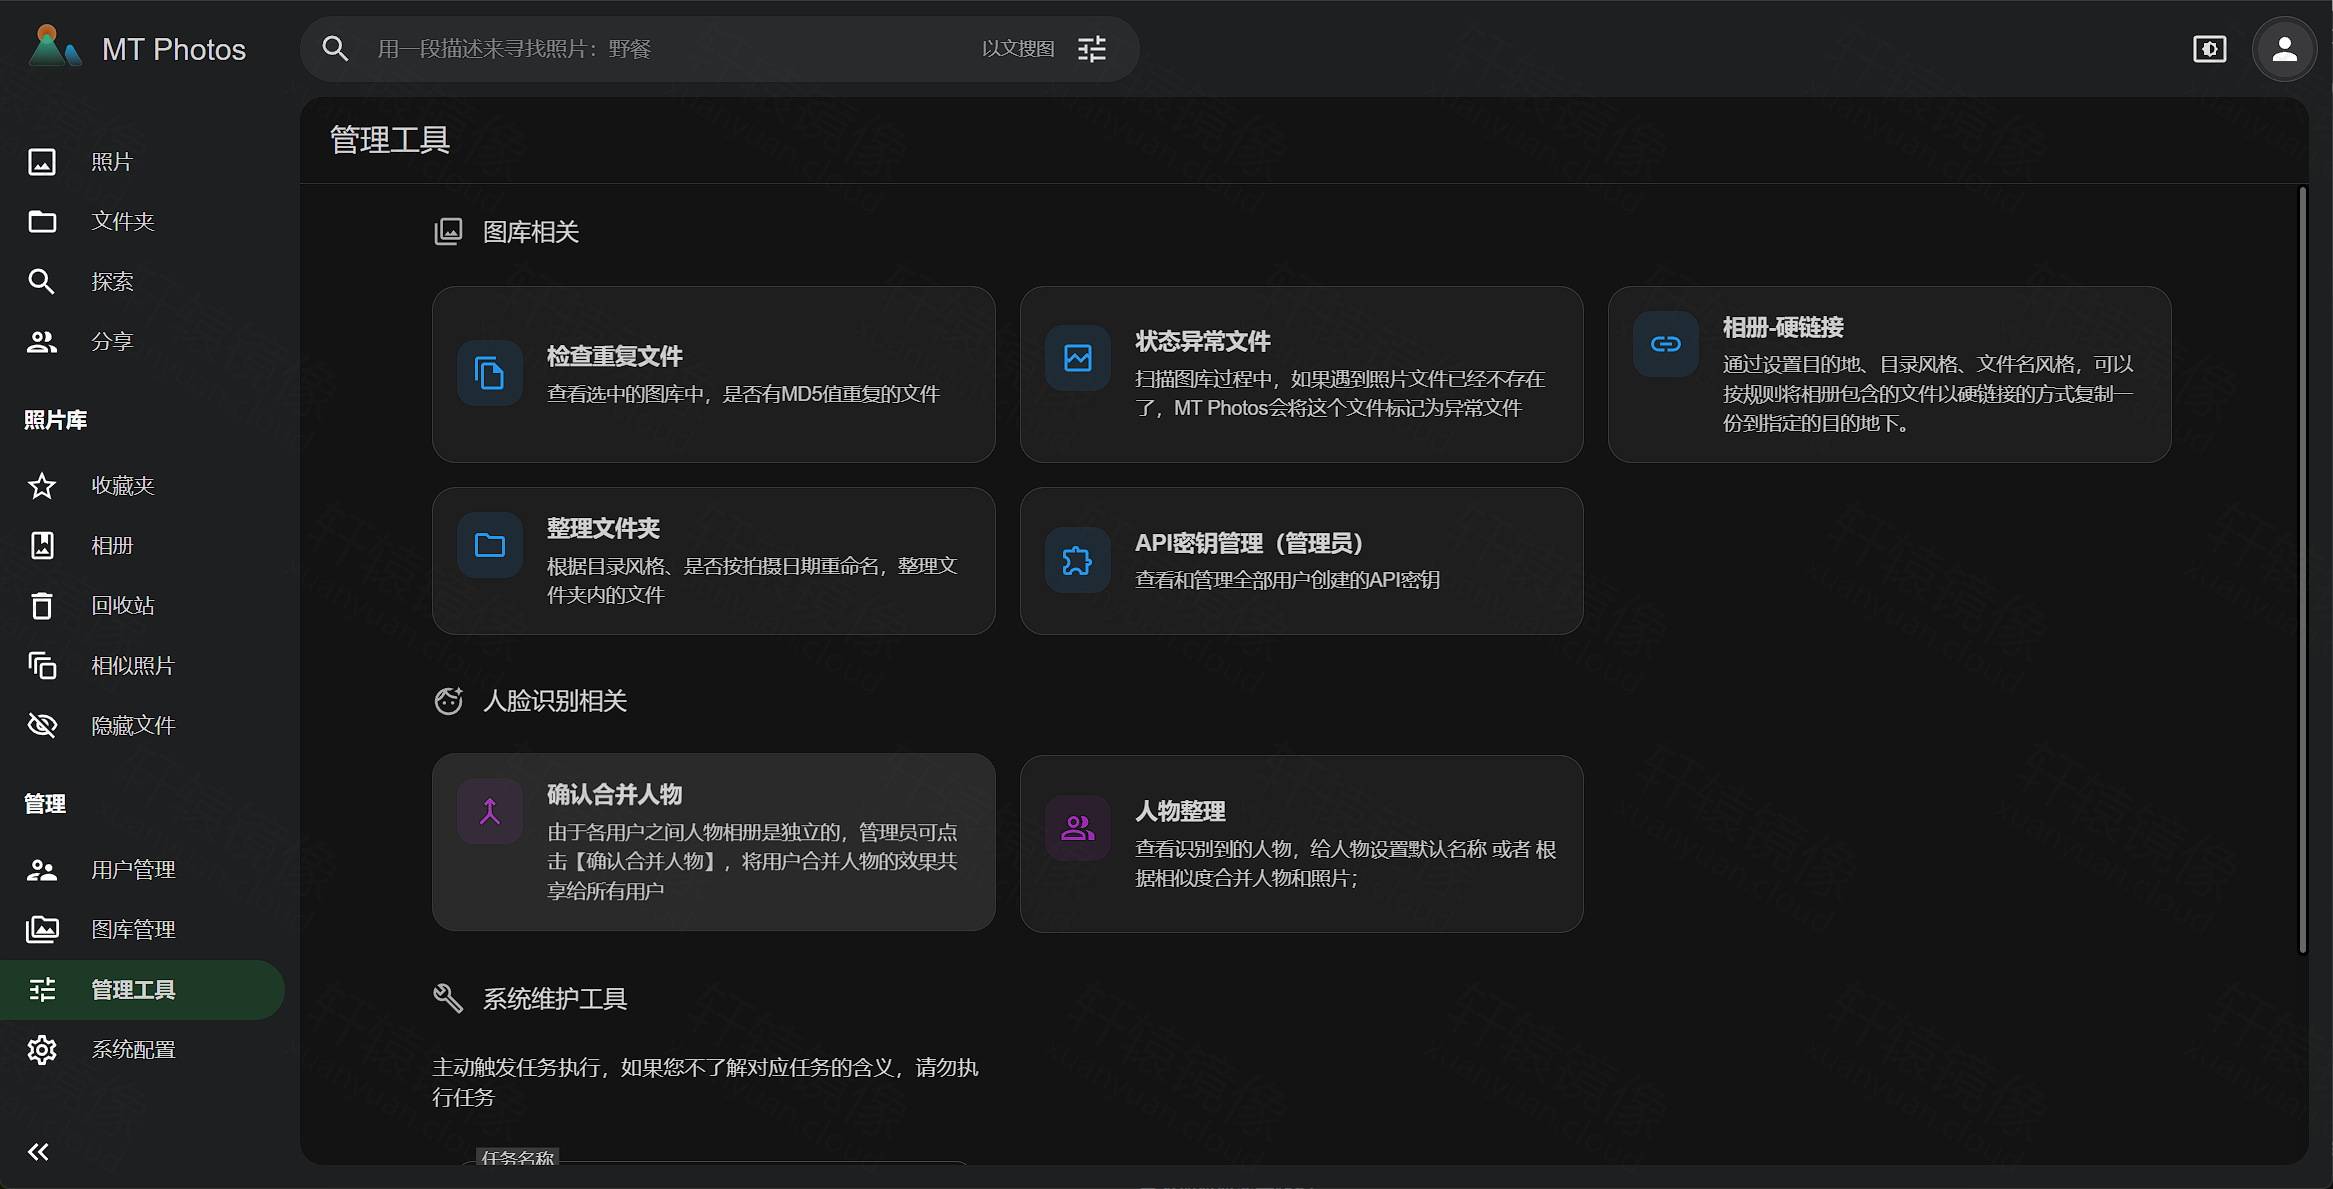Click the 状态异常文件 card icon
The width and height of the screenshot is (2333, 1189).
1078,358
